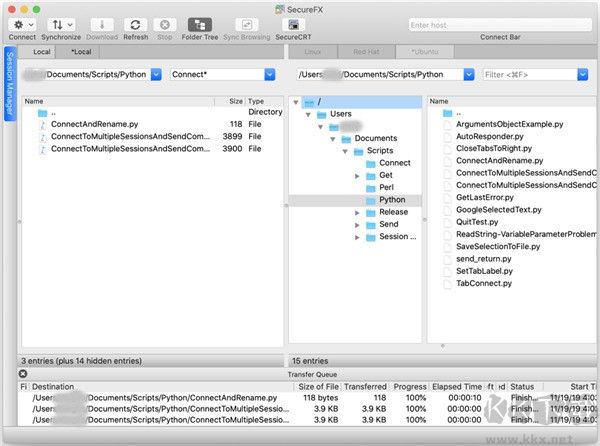Image resolution: width=600 pixels, height=446 pixels.
Task: Open the local path dropdown arrow
Action: click(159, 74)
